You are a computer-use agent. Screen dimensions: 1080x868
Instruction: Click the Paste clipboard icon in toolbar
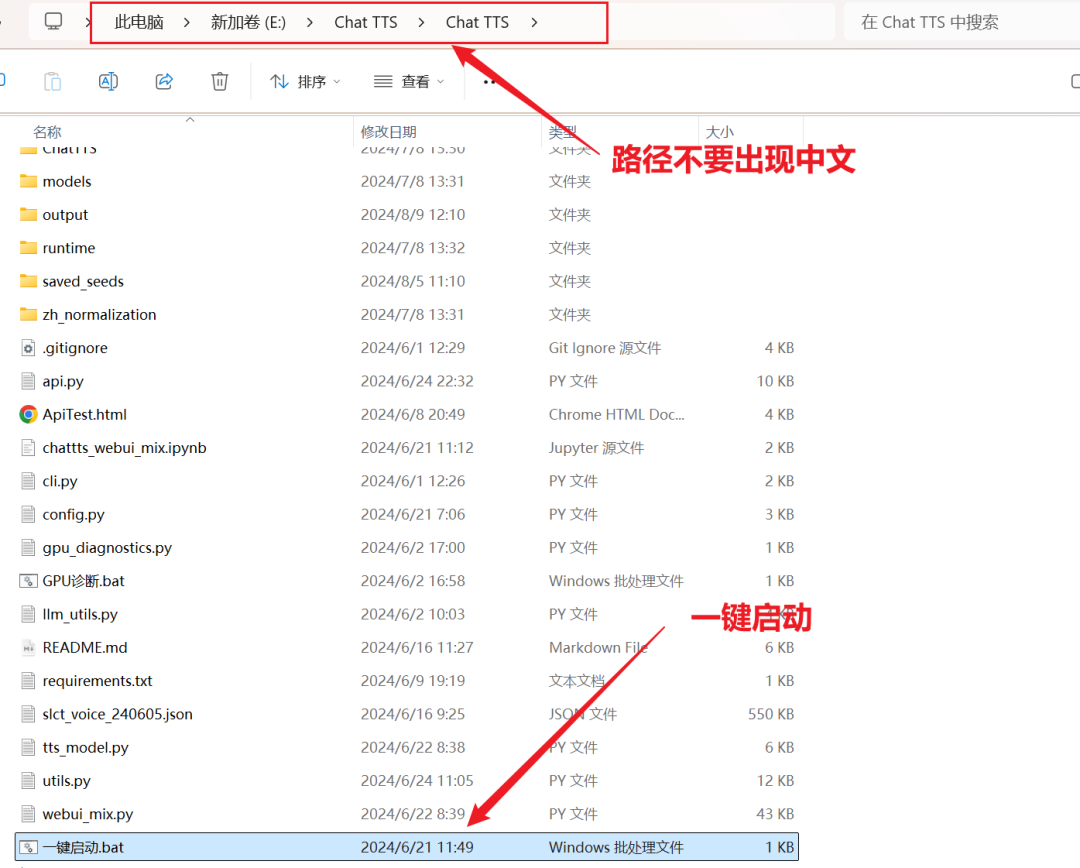[52, 81]
